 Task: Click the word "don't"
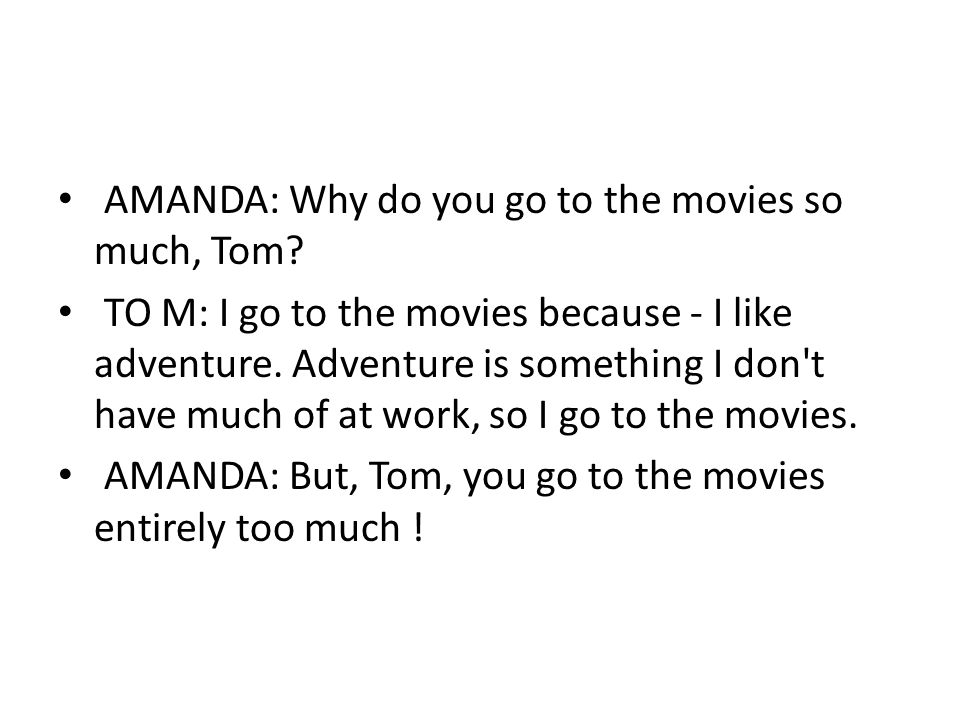[779, 364]
